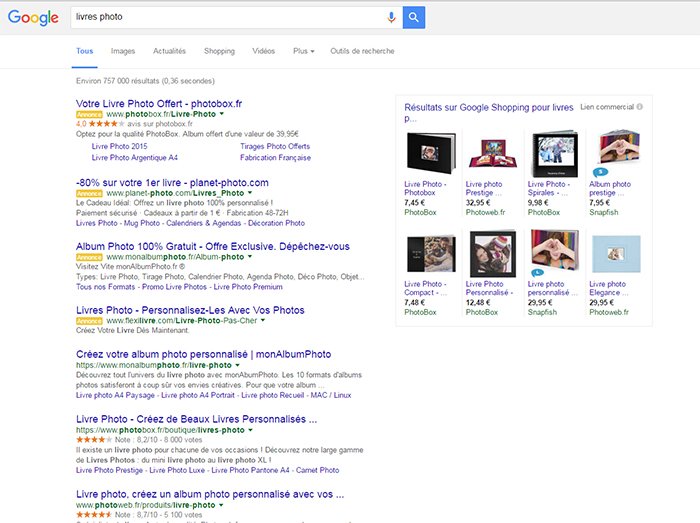Open Album photo prestige product title link
The height and width of the screenshot is (523, 700).
[609, 188]
